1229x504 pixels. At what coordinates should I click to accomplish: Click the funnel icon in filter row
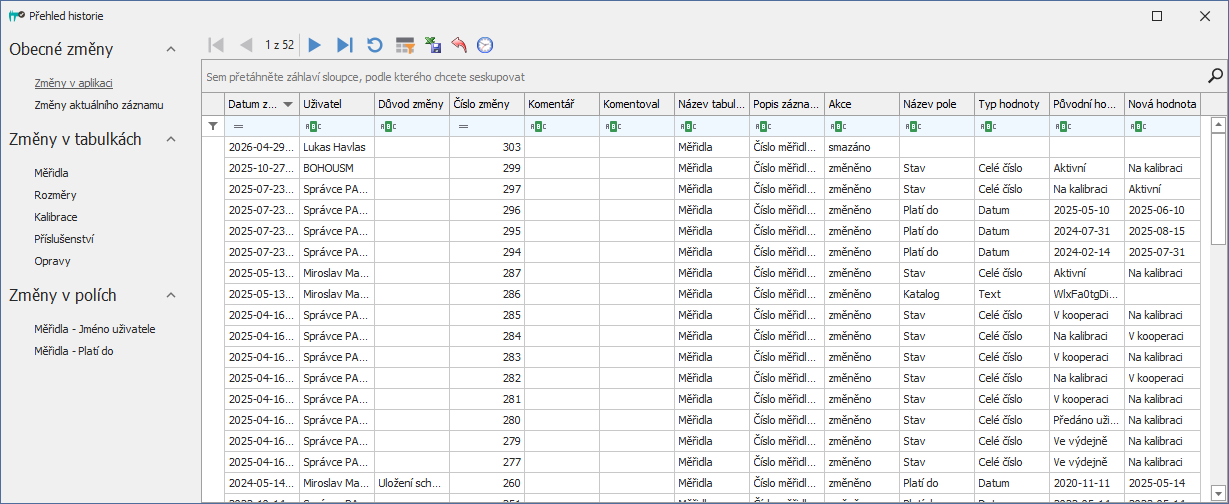(x=212, y=126)
